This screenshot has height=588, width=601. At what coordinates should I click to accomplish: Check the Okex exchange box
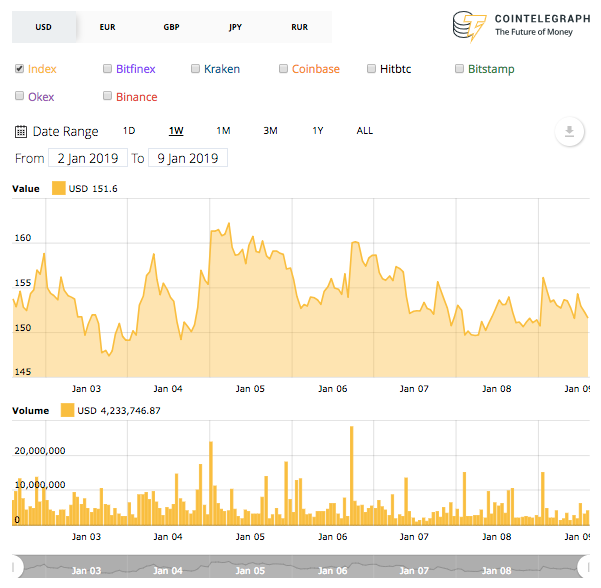point(19,95)
